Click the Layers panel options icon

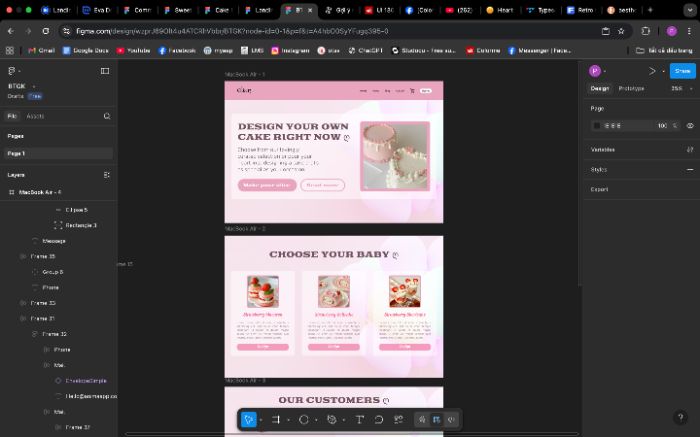click(107, 175)
